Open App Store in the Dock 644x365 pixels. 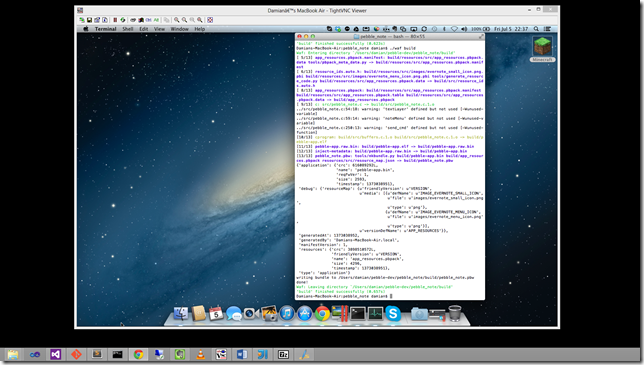click(x=304, y=314)
